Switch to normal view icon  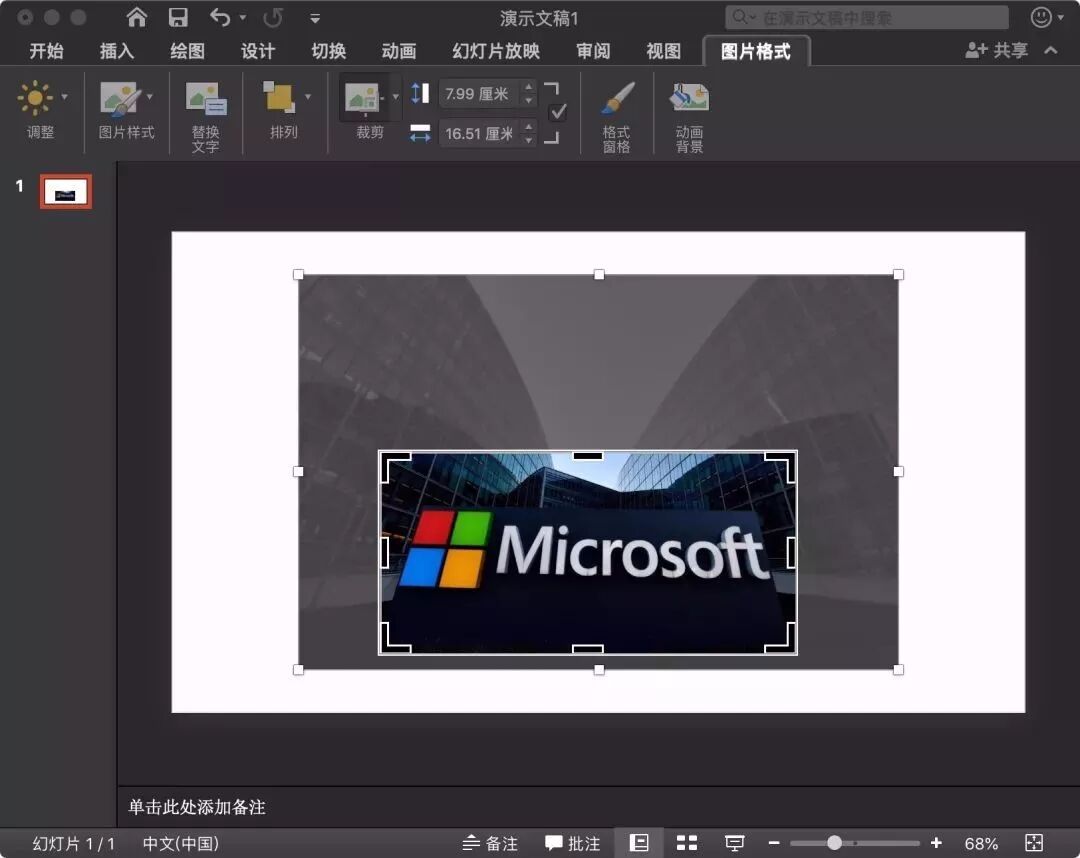click(638, 843)
